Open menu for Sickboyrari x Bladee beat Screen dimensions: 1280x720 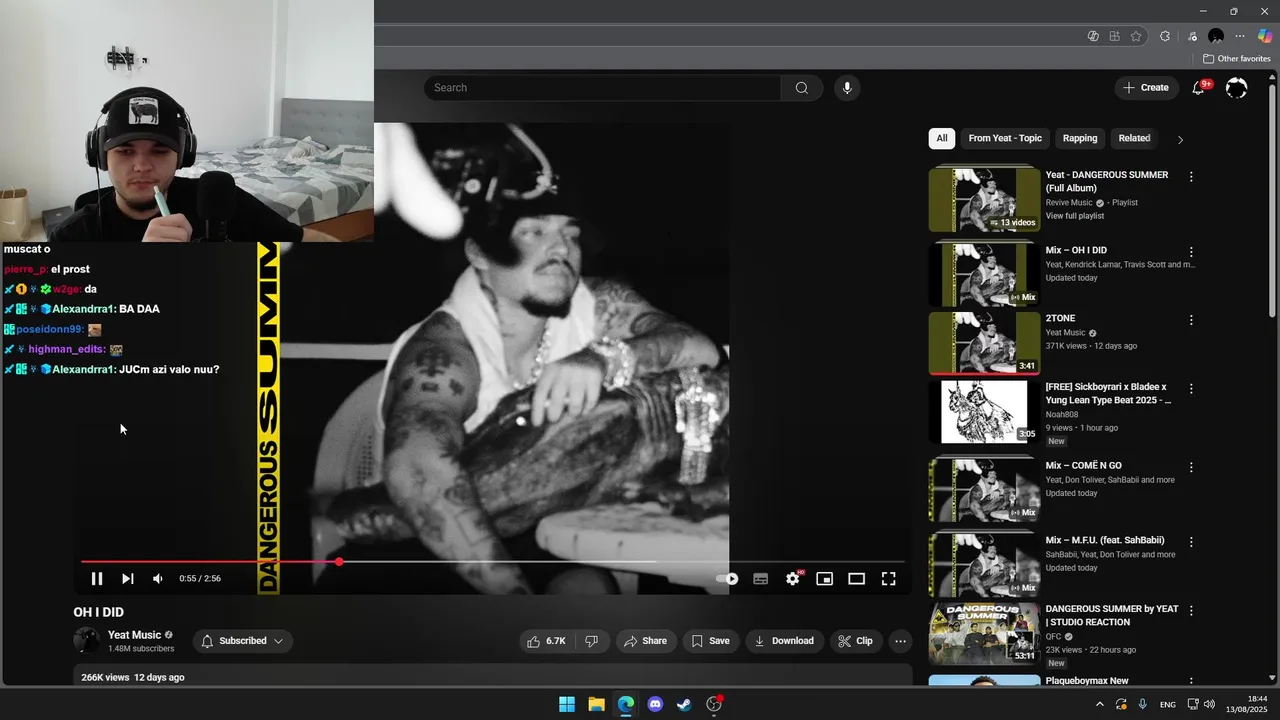pos(1191,388)
